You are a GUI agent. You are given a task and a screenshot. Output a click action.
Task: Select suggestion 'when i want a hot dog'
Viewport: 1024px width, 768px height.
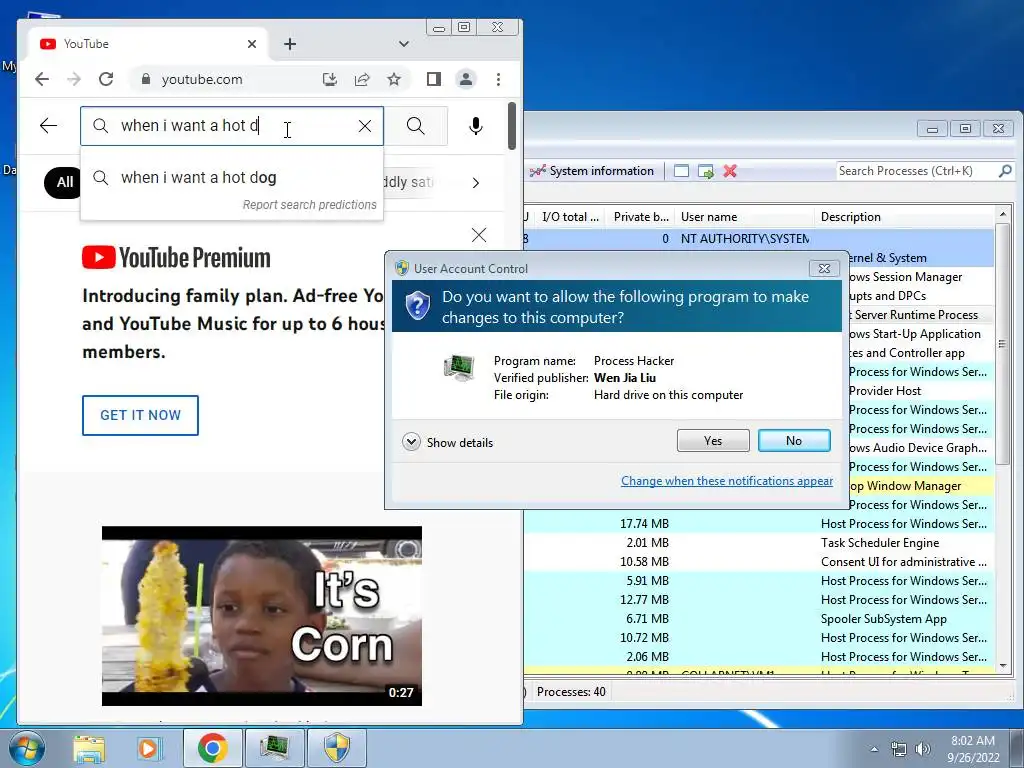(x=232, y=178)
